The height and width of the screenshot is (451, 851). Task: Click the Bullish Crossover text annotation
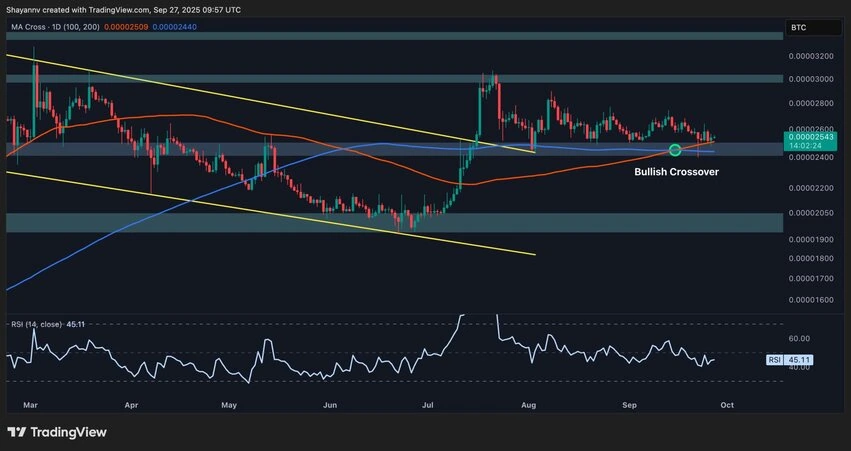click(x=676, y=172)
